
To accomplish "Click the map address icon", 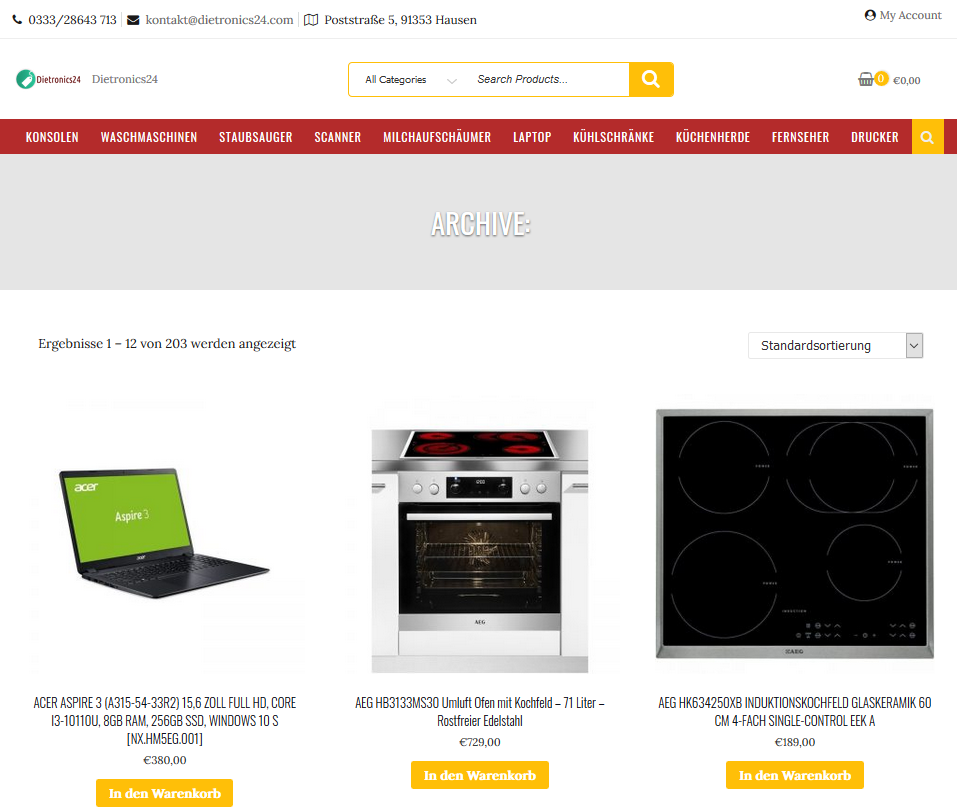I will point(311,20).
